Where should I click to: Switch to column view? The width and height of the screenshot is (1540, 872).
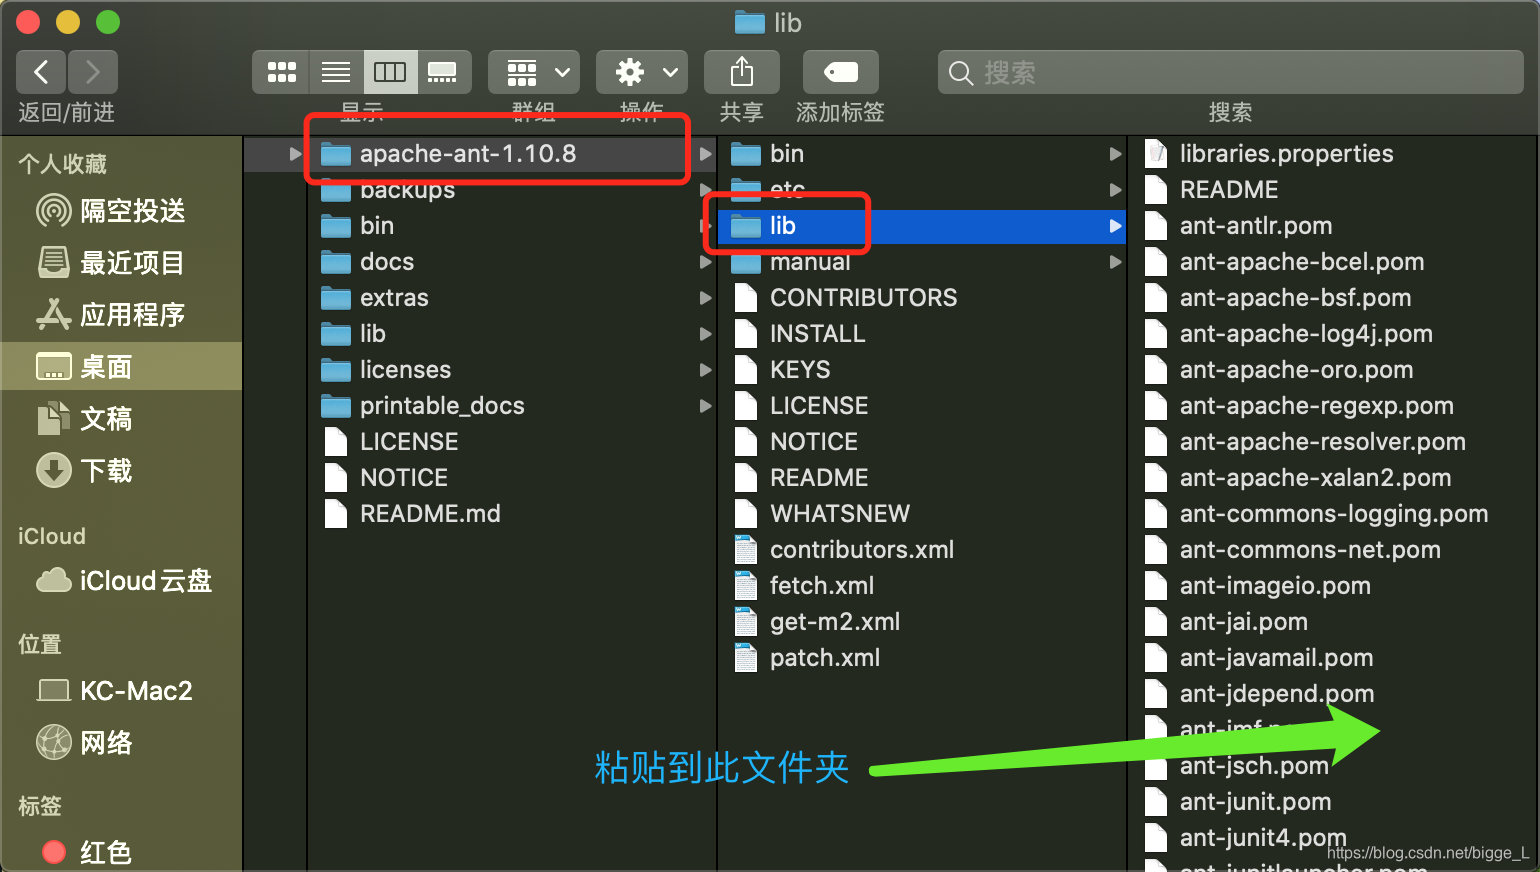(x=390, y=72)
